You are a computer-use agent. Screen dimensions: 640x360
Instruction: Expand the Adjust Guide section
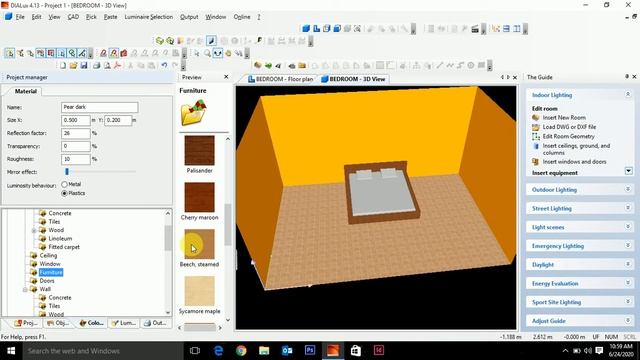click(x=628, y=321)
